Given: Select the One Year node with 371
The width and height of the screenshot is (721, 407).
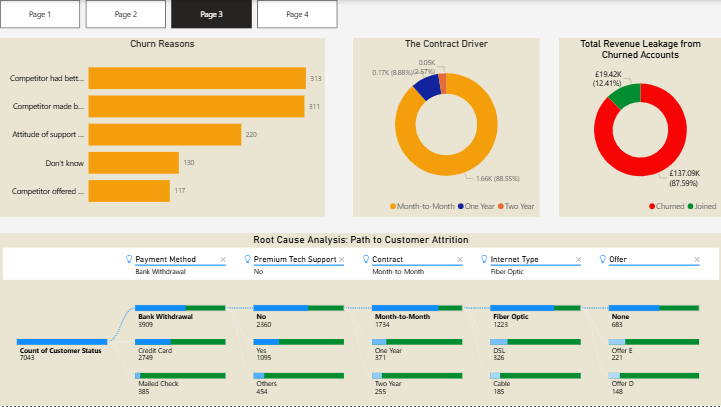Looking at the screenshot, I should pyautogui.click(x=417, y=342).
